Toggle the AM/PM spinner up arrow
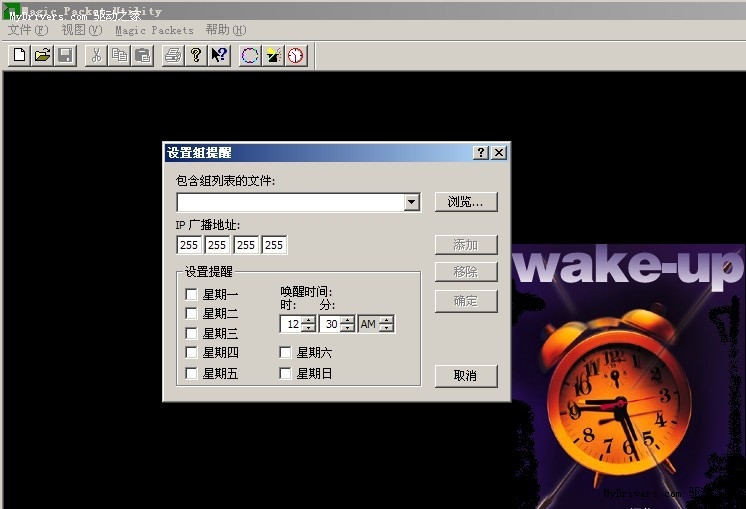 coord(386,320)
